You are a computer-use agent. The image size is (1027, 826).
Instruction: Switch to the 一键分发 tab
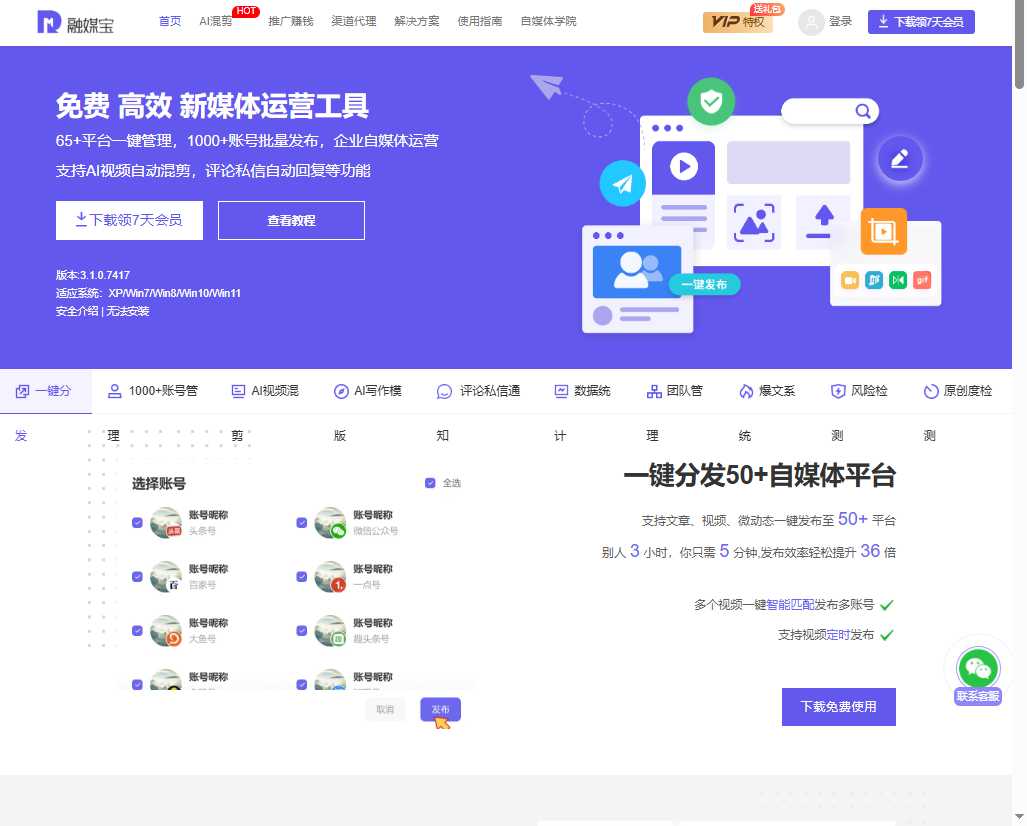click(46, 391)
